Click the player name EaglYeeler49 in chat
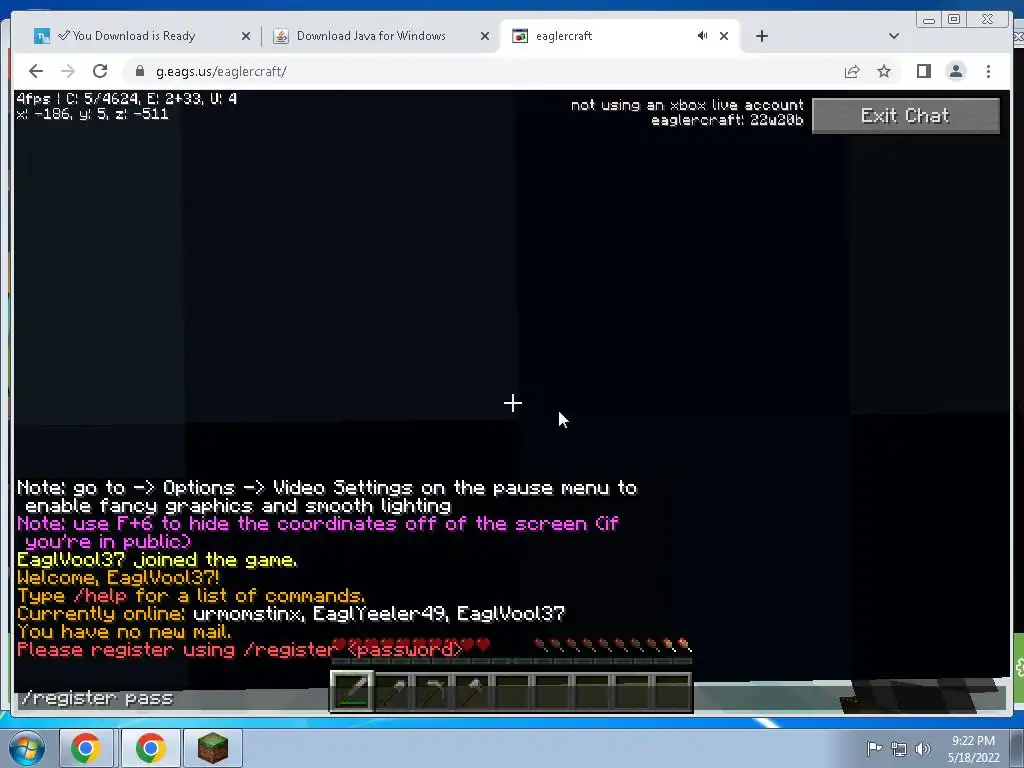Screen dimensions: 1024x768 380,614
